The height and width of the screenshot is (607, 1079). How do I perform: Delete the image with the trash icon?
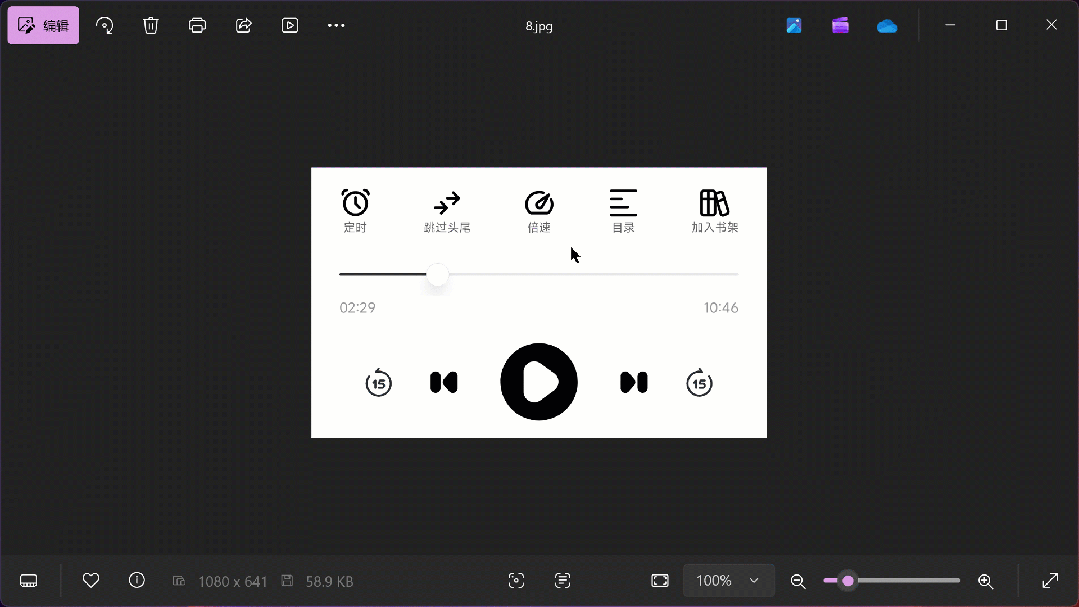click(x=151, y=26)
